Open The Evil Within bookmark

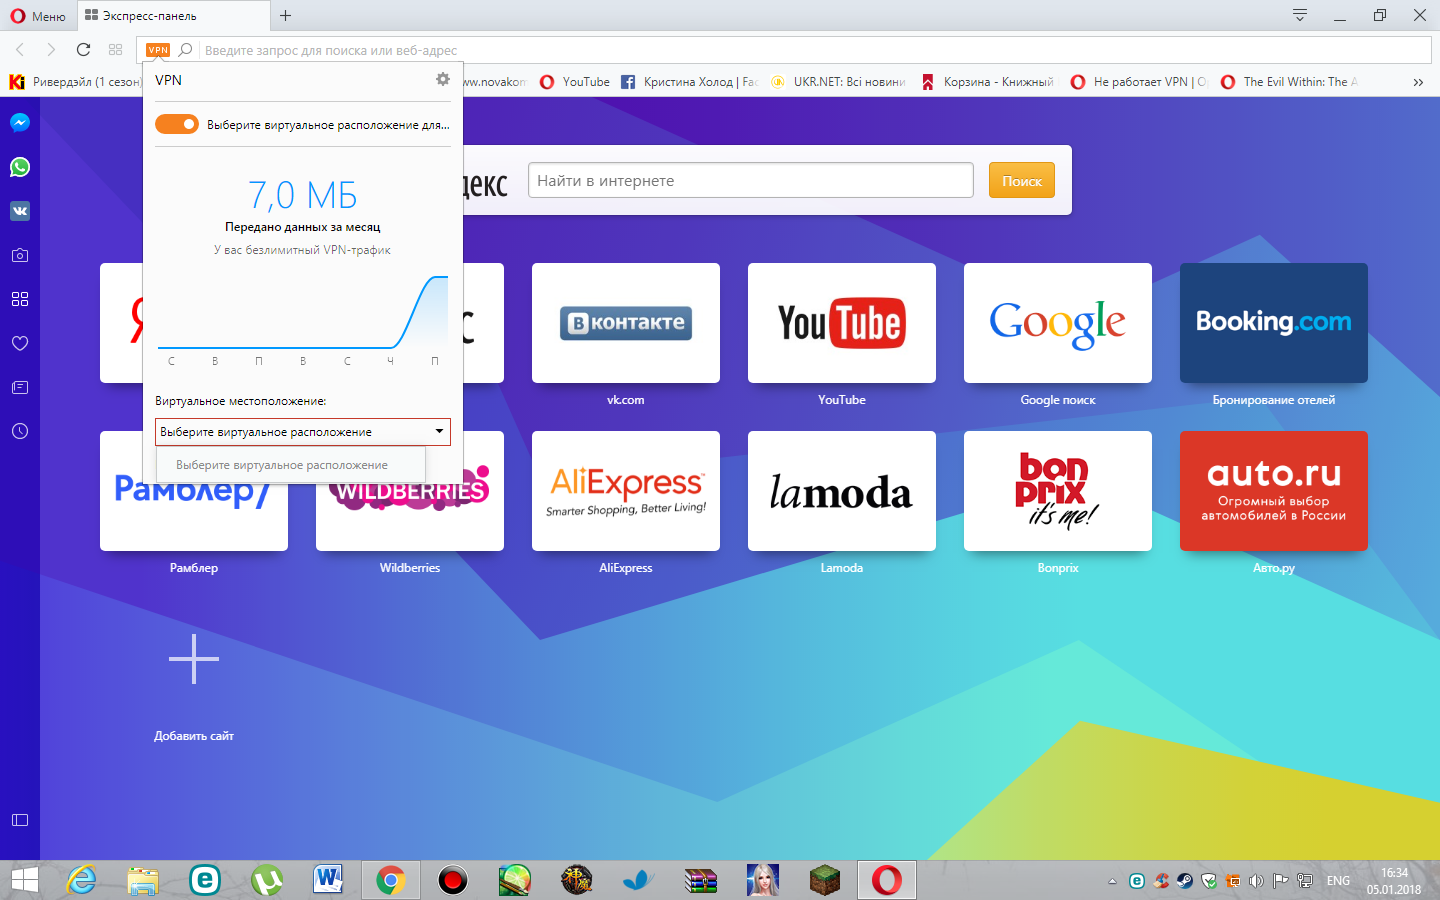click(1289, 82)
